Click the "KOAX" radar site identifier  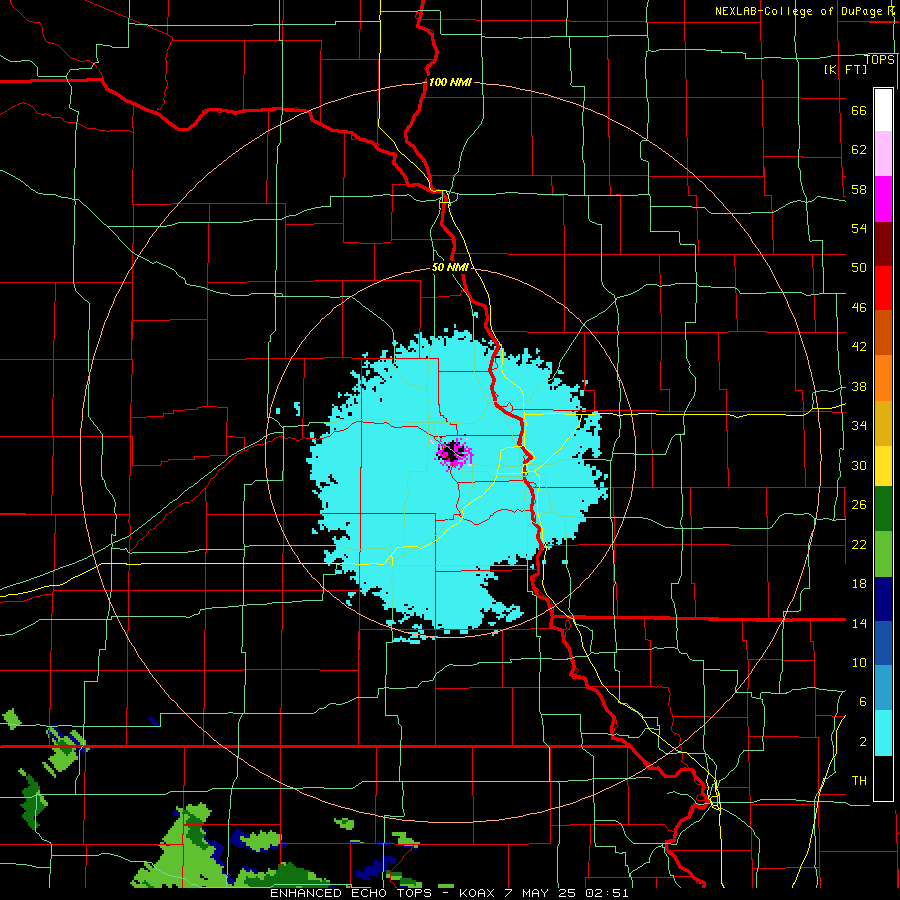pyautogui.click(x=479, y=893)
